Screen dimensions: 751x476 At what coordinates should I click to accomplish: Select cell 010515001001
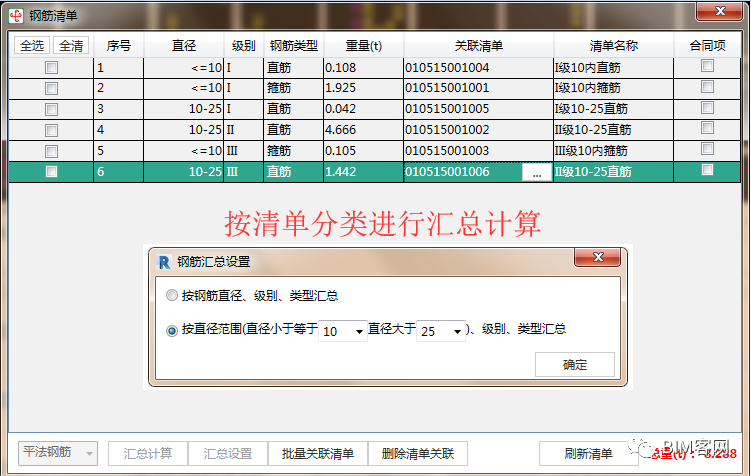(x=478, y=89)
